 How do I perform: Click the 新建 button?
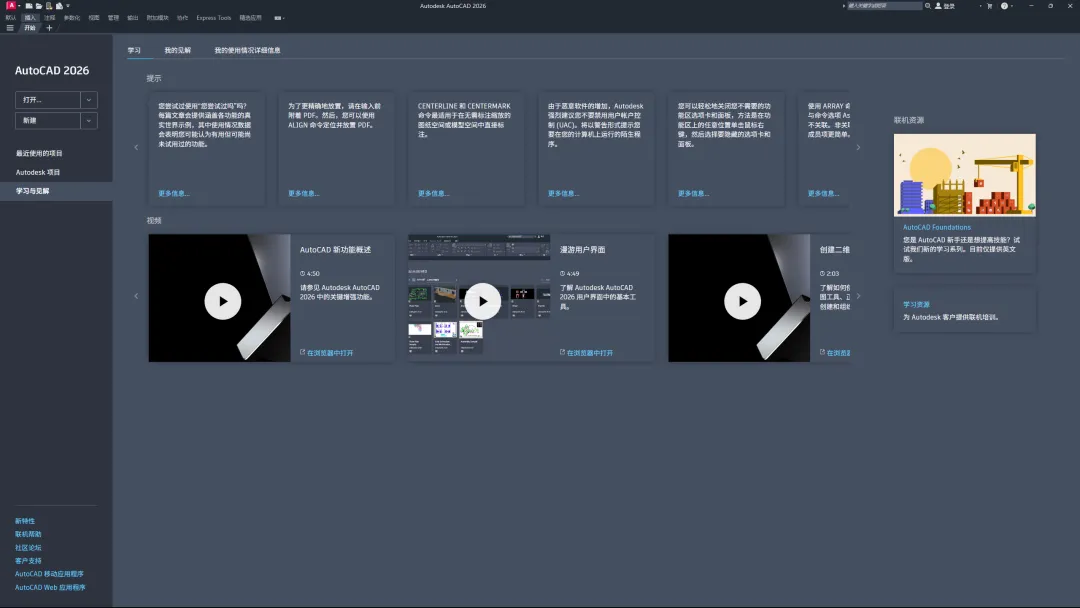tap(48, 120)
